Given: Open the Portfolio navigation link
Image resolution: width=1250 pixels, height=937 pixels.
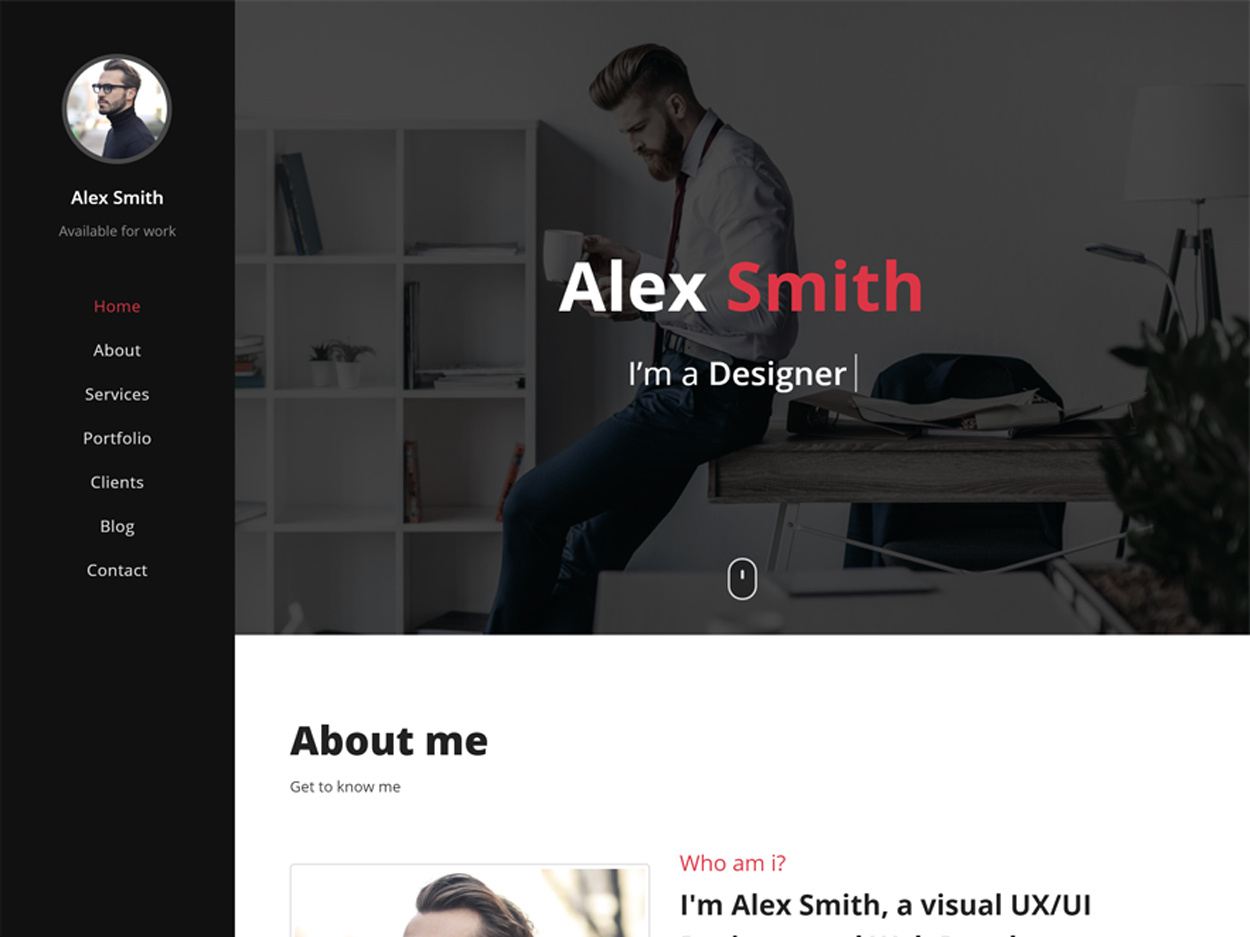Looking at the screenshot, I should (x=117, y=438).
